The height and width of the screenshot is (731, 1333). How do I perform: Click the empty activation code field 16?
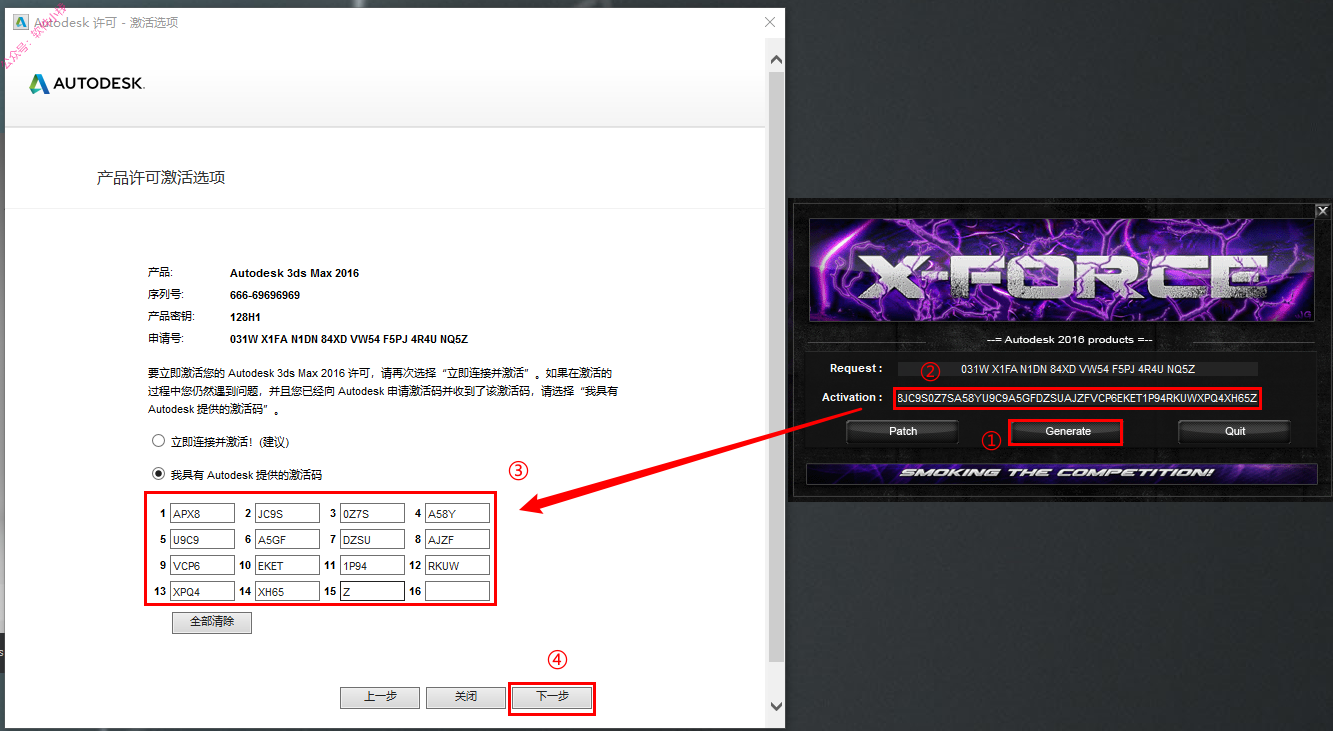[x=457, y=591]
